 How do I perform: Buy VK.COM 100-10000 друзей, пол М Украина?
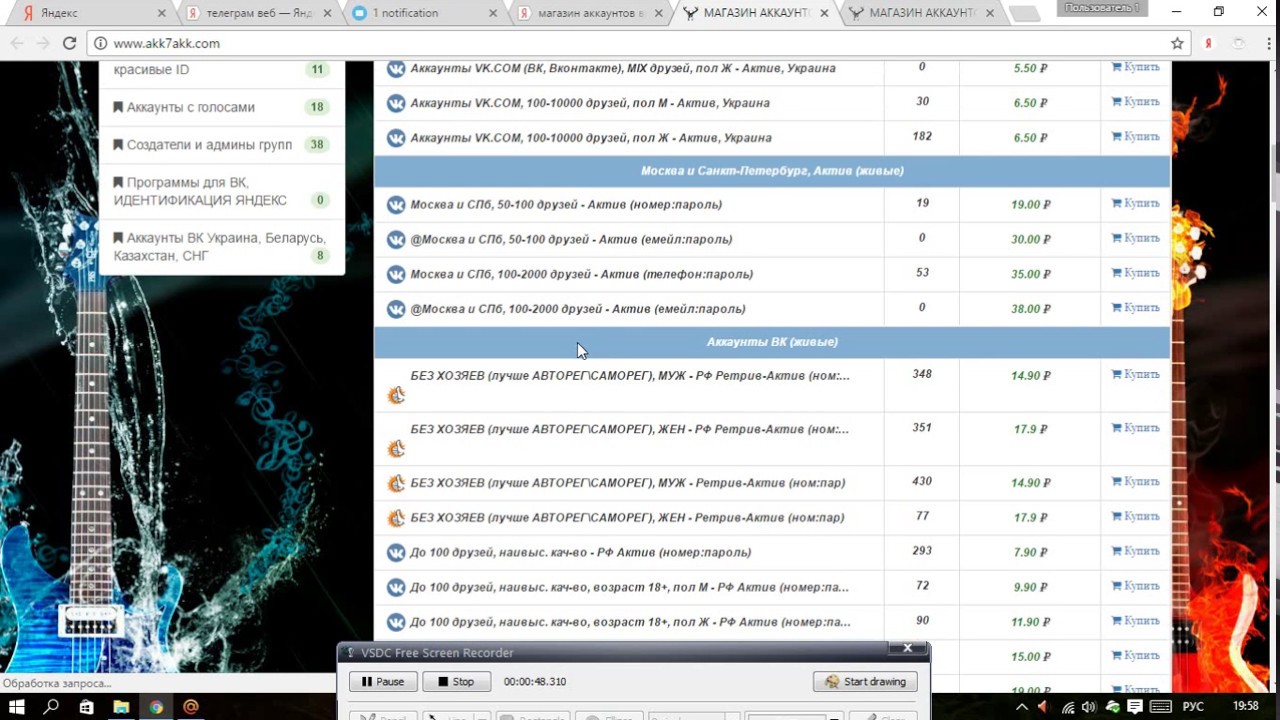(1135, 102)
